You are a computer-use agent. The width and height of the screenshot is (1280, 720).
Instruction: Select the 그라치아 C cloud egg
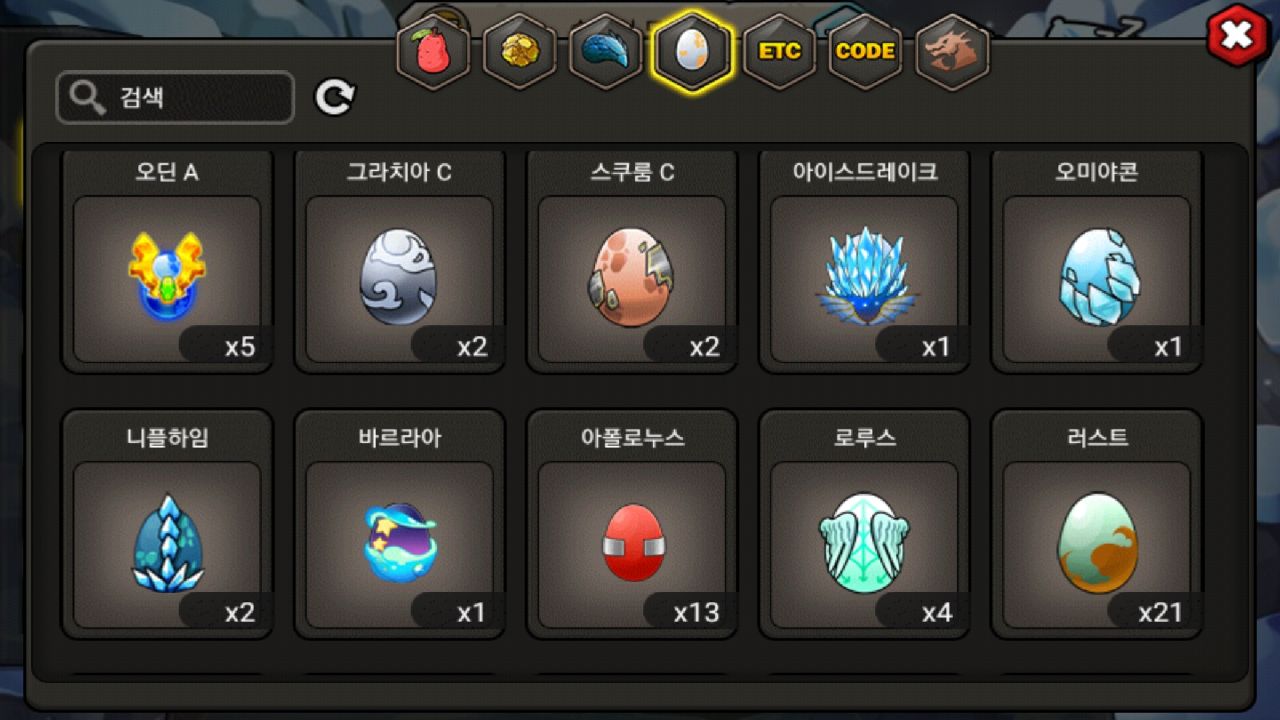point(399,262)
